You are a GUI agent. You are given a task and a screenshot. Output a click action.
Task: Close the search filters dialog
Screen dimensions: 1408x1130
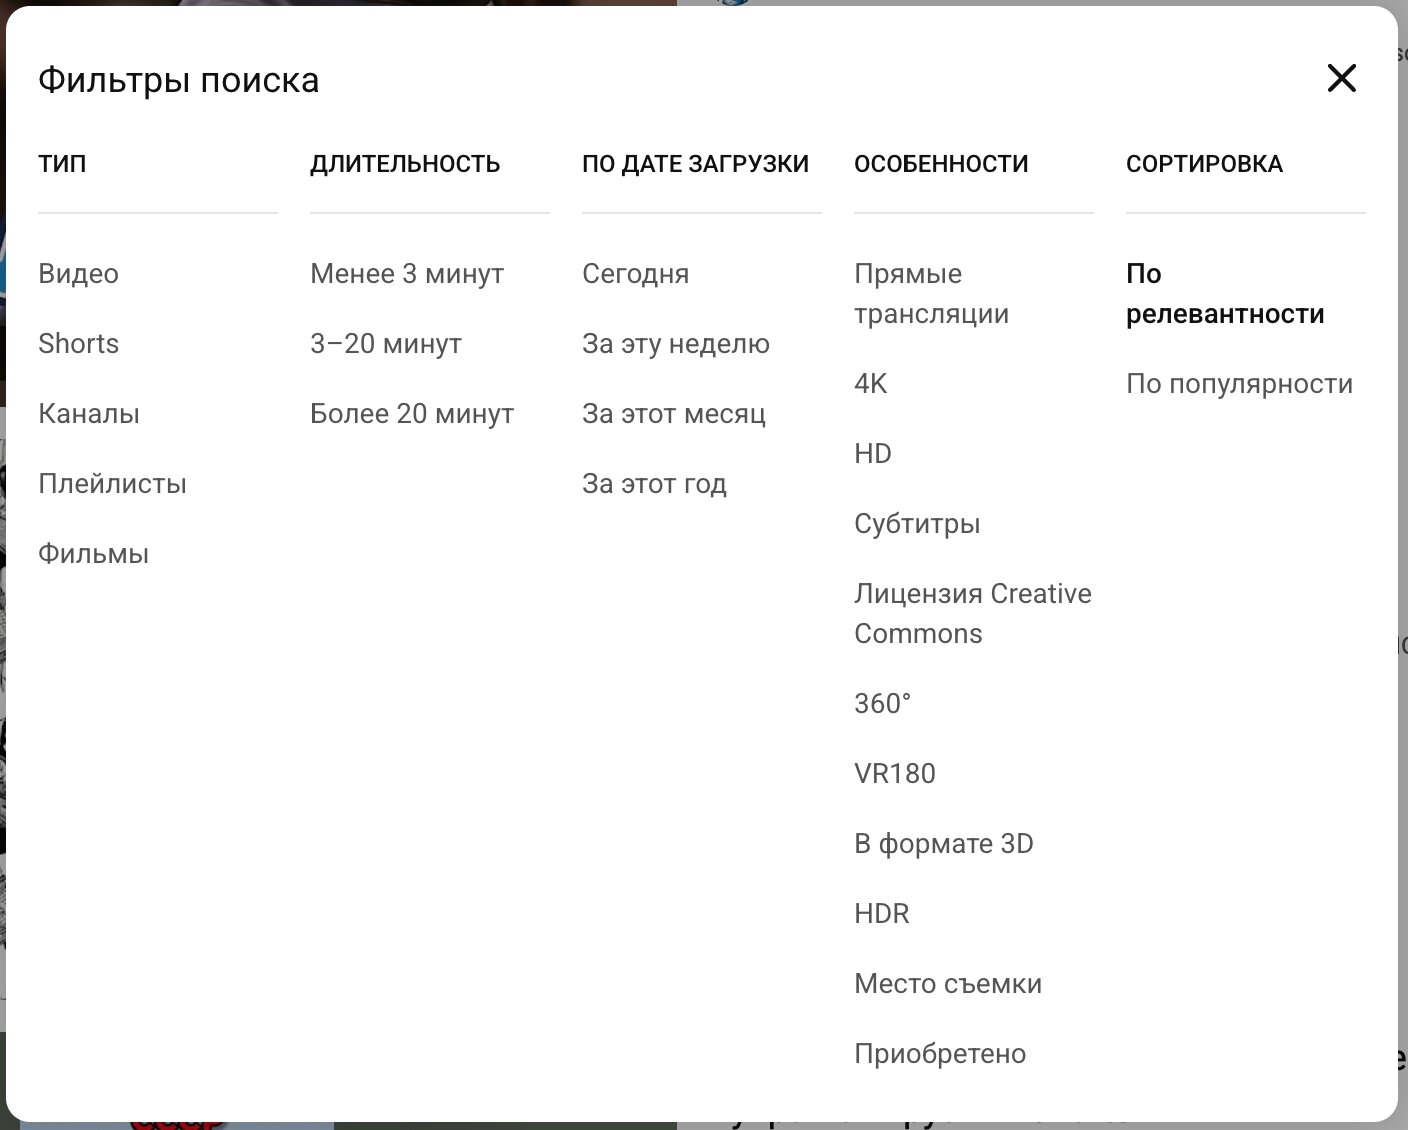point(1341,78)
